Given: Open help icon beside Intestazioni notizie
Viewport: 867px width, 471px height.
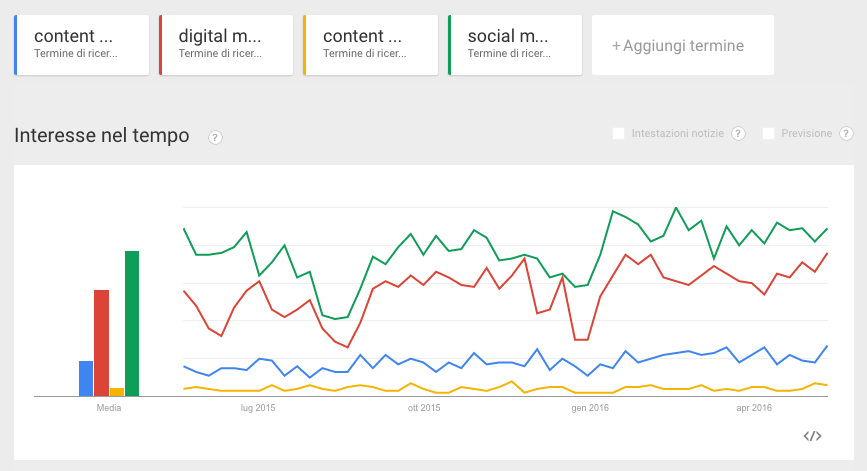Looking at the screenshot, I should click(x=738, y=133).
